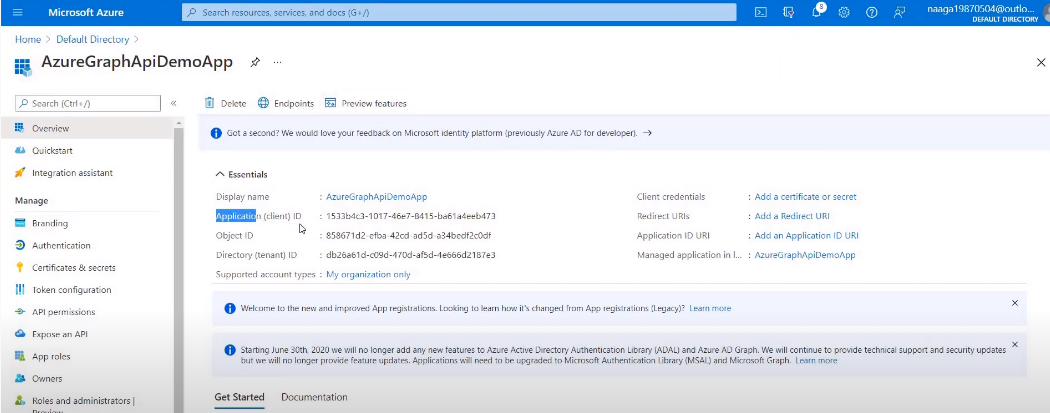Click the API permissions icon
Image resolution: width=1050 pixels, height=413 pixels.
click(x=19, y=312)
